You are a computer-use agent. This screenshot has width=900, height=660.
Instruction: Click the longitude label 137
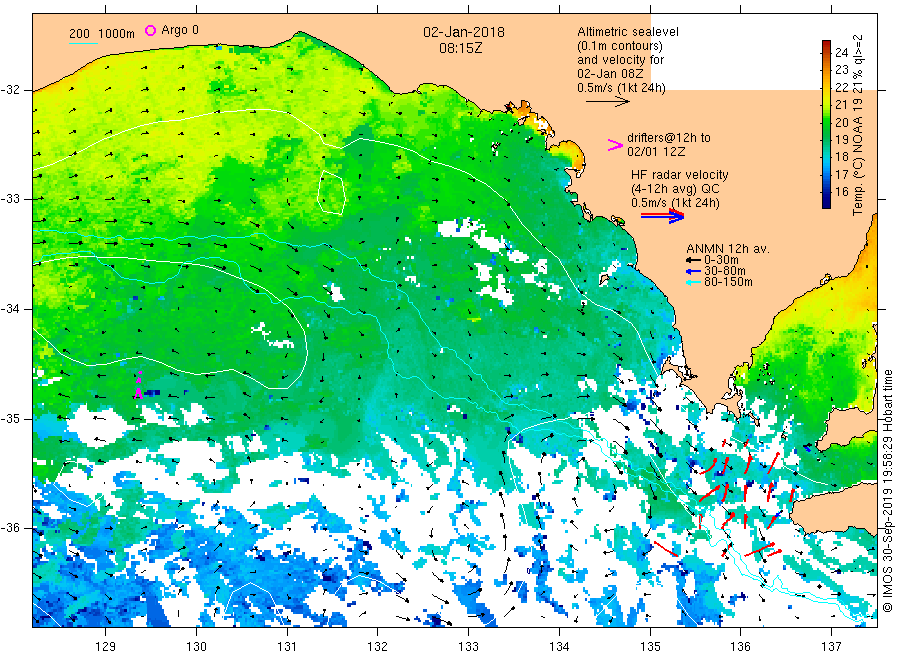[831, 647]
